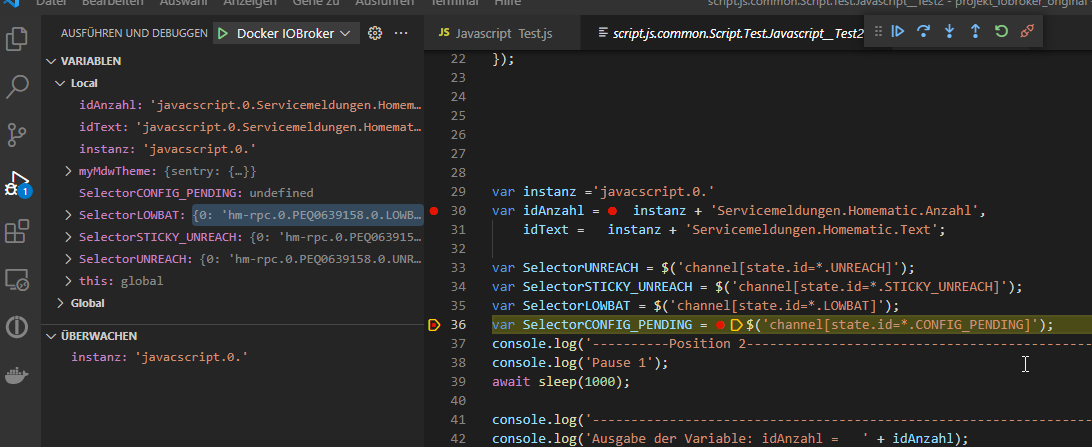Collapse the VARIABLEN section
Viewport: 1092px width, 447px height.
pyautogui.click(x=51, y=61)
